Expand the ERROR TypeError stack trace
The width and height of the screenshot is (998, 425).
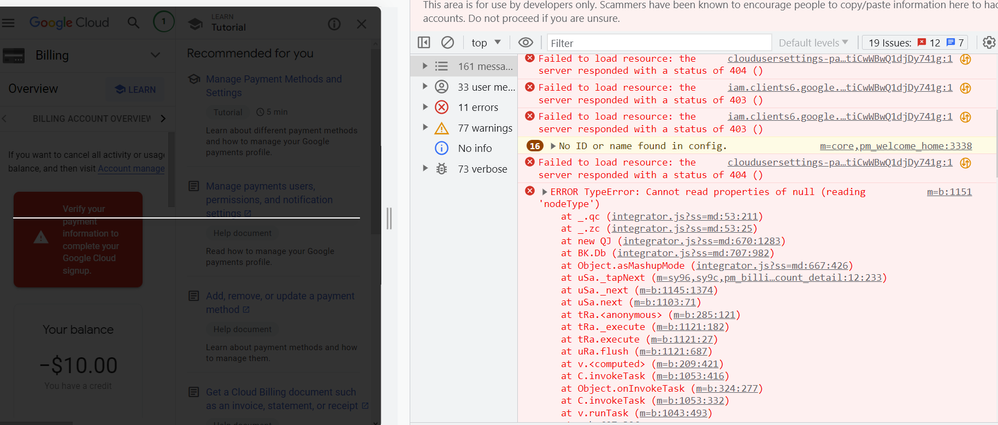click(545, 192)
